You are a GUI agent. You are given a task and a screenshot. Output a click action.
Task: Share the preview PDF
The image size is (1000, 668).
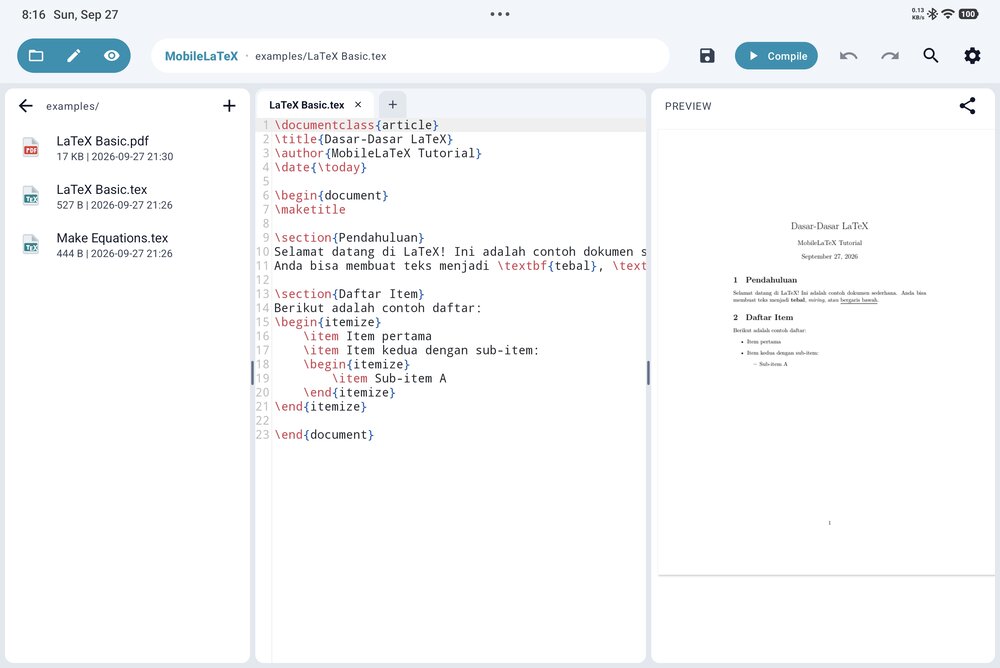[967, 106]
